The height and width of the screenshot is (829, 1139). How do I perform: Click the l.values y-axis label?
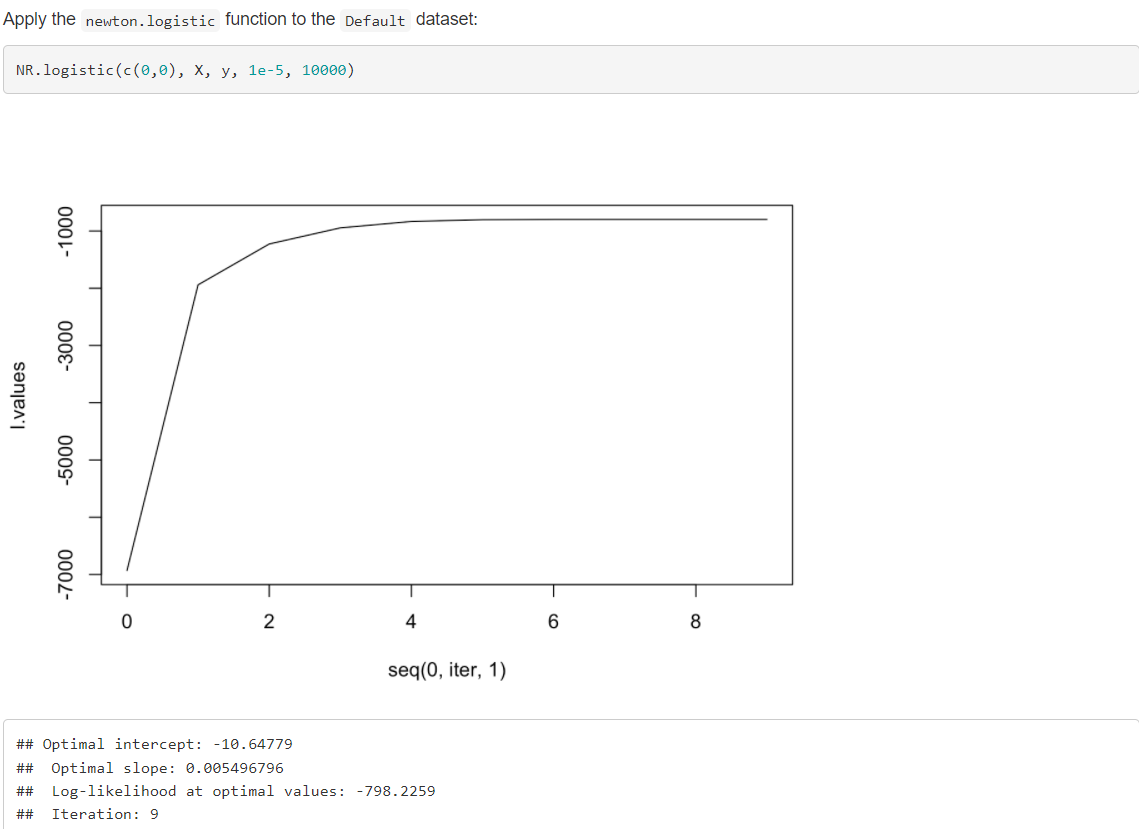(x=19, y=394)
